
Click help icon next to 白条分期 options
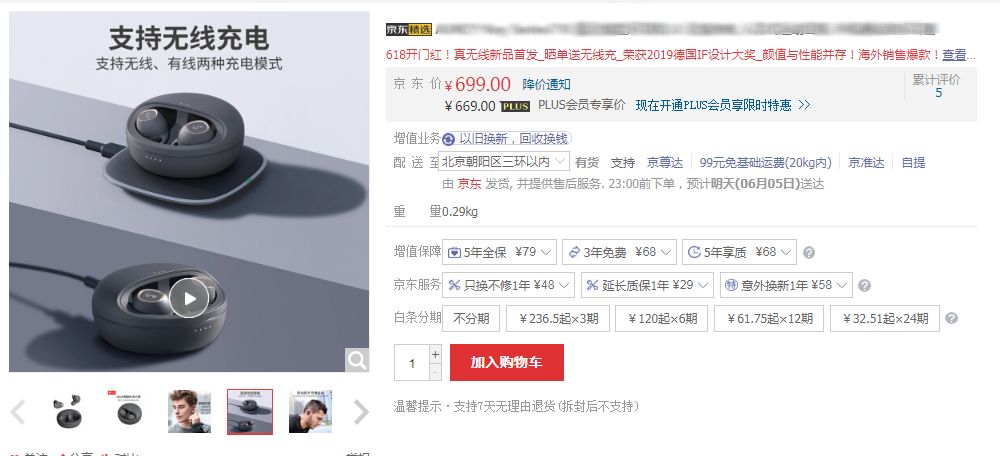[951, 318]
